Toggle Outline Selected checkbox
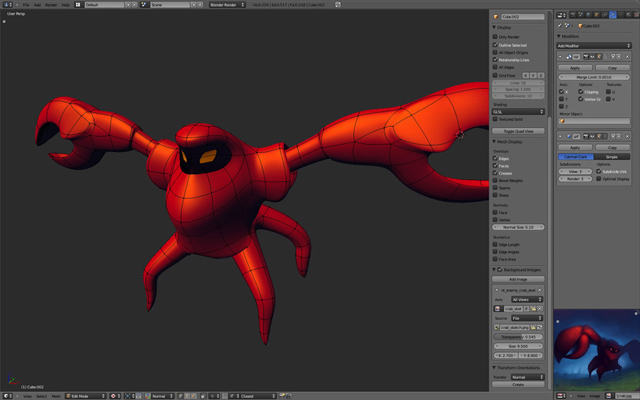Image resolution: width=640 pixels, height=400 pixels. point(497,45)
